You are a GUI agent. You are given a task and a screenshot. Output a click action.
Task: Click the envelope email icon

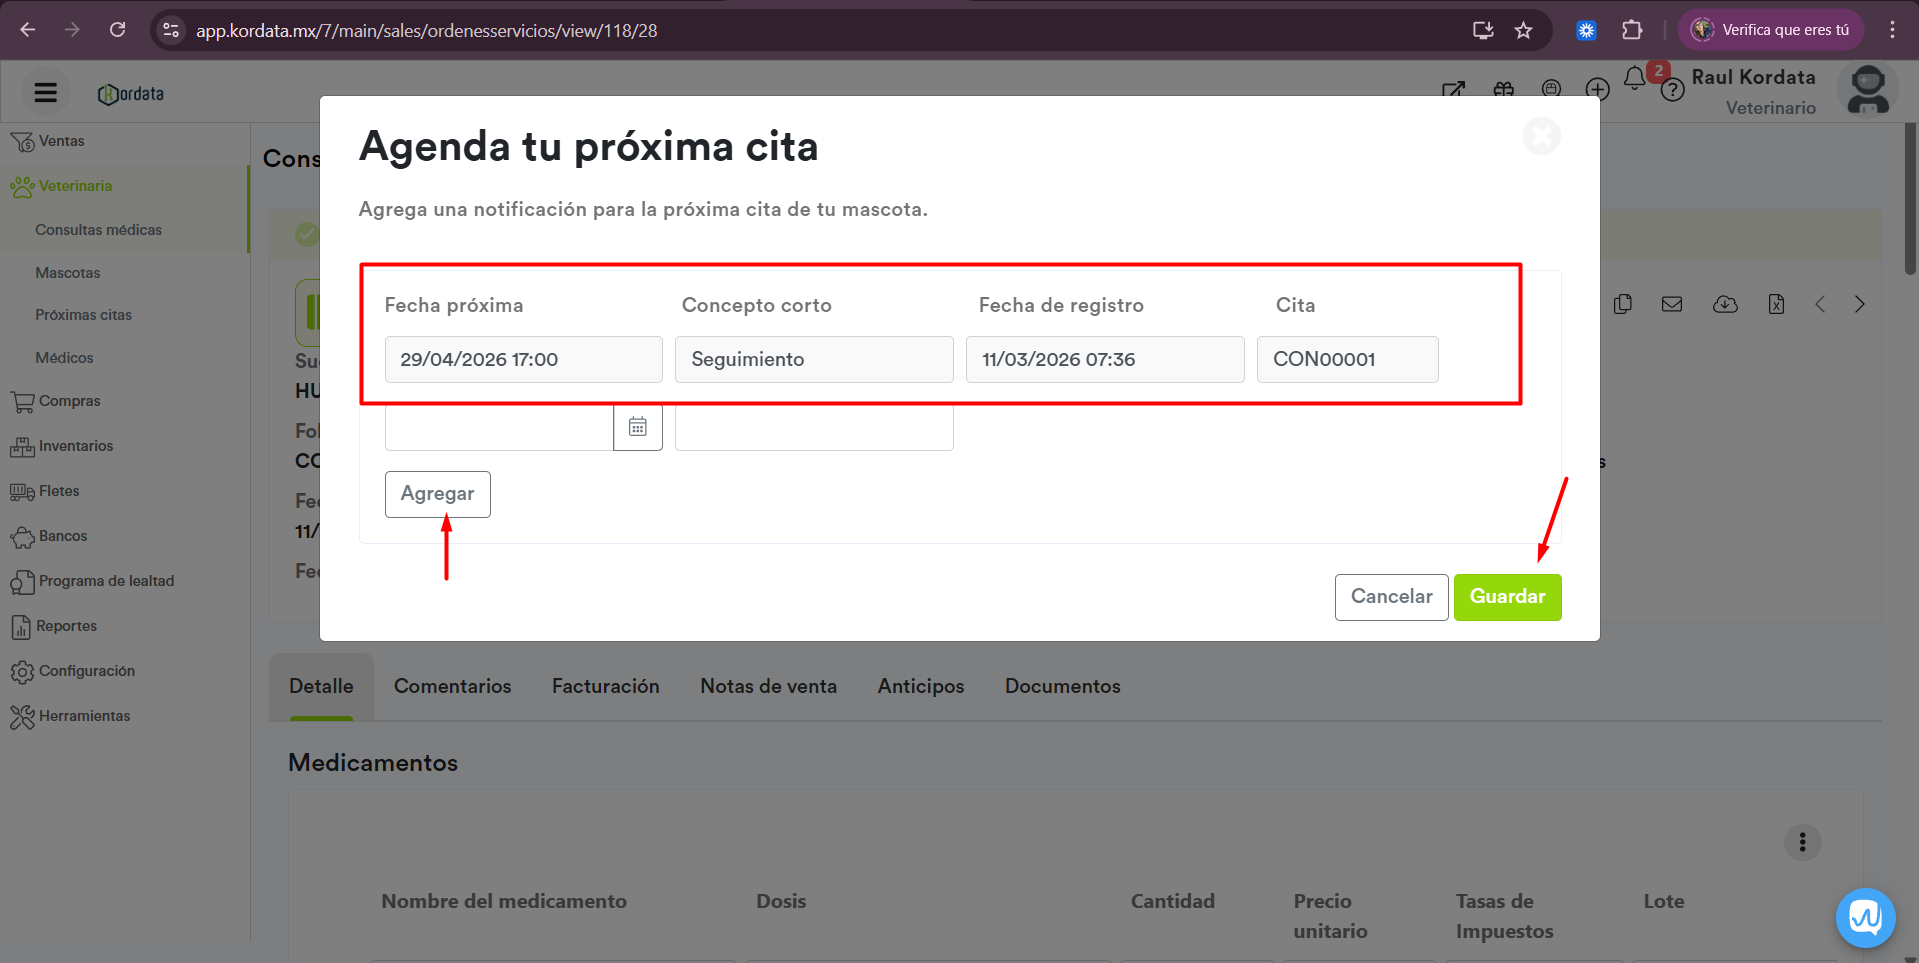click(x=1672, y=305)
